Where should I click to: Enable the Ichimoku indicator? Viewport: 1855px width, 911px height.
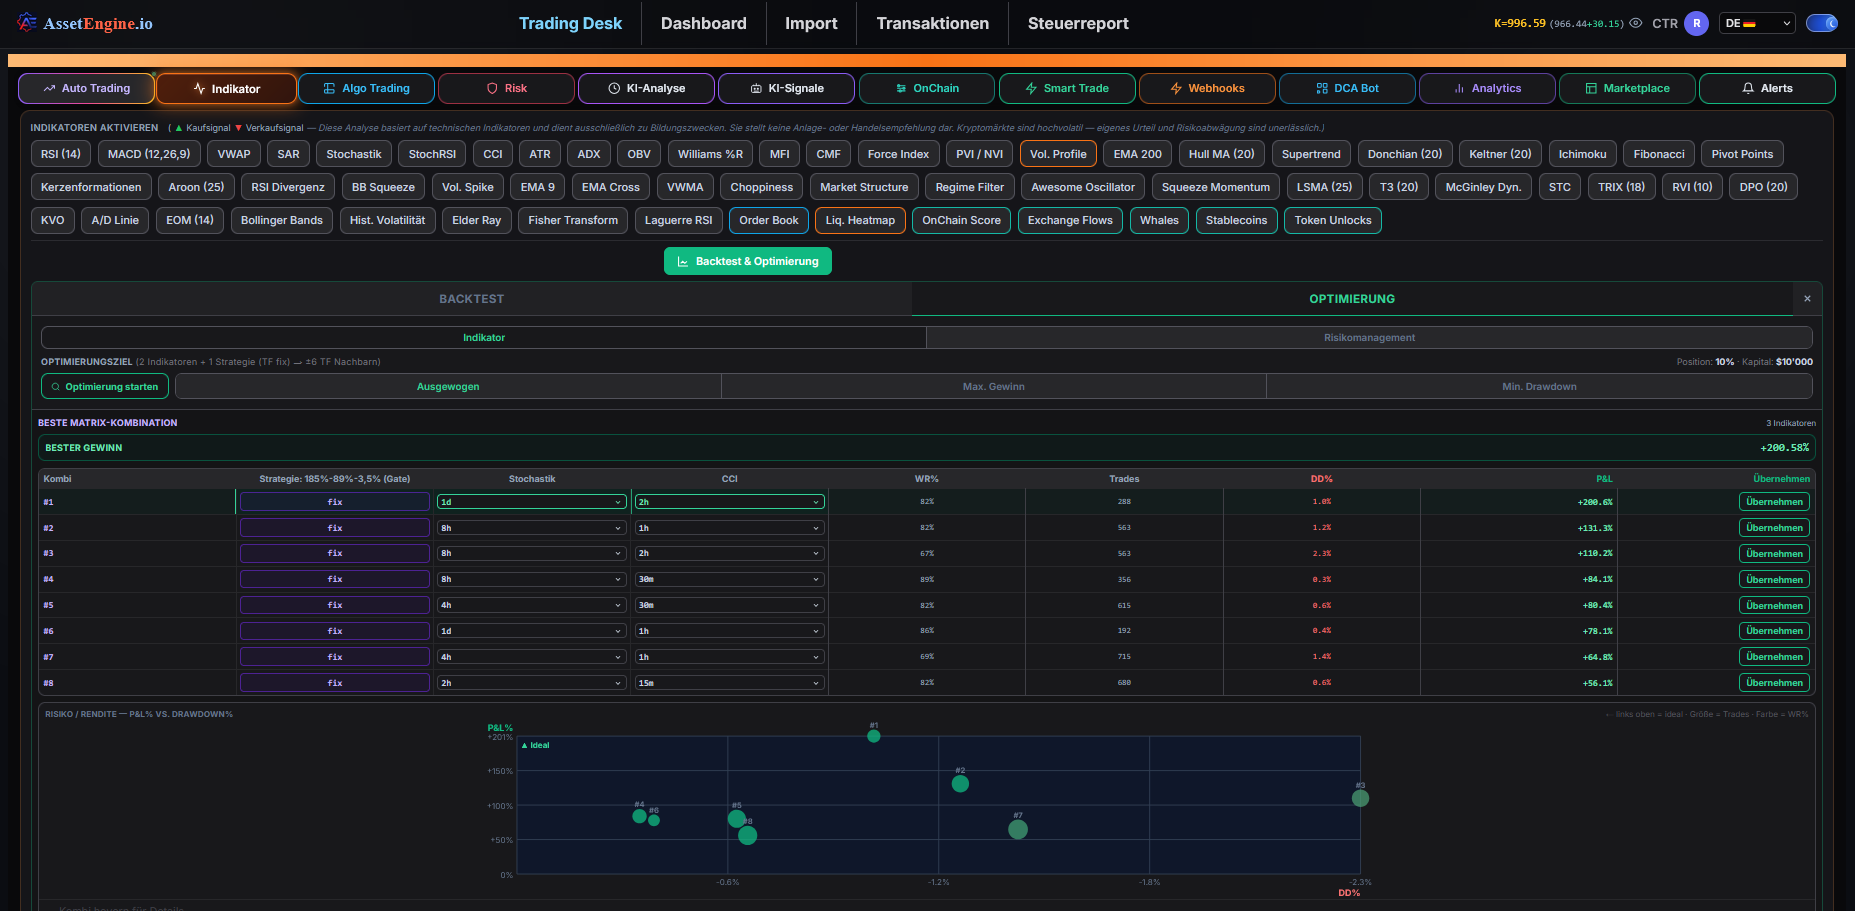[x=1582, y=154]
